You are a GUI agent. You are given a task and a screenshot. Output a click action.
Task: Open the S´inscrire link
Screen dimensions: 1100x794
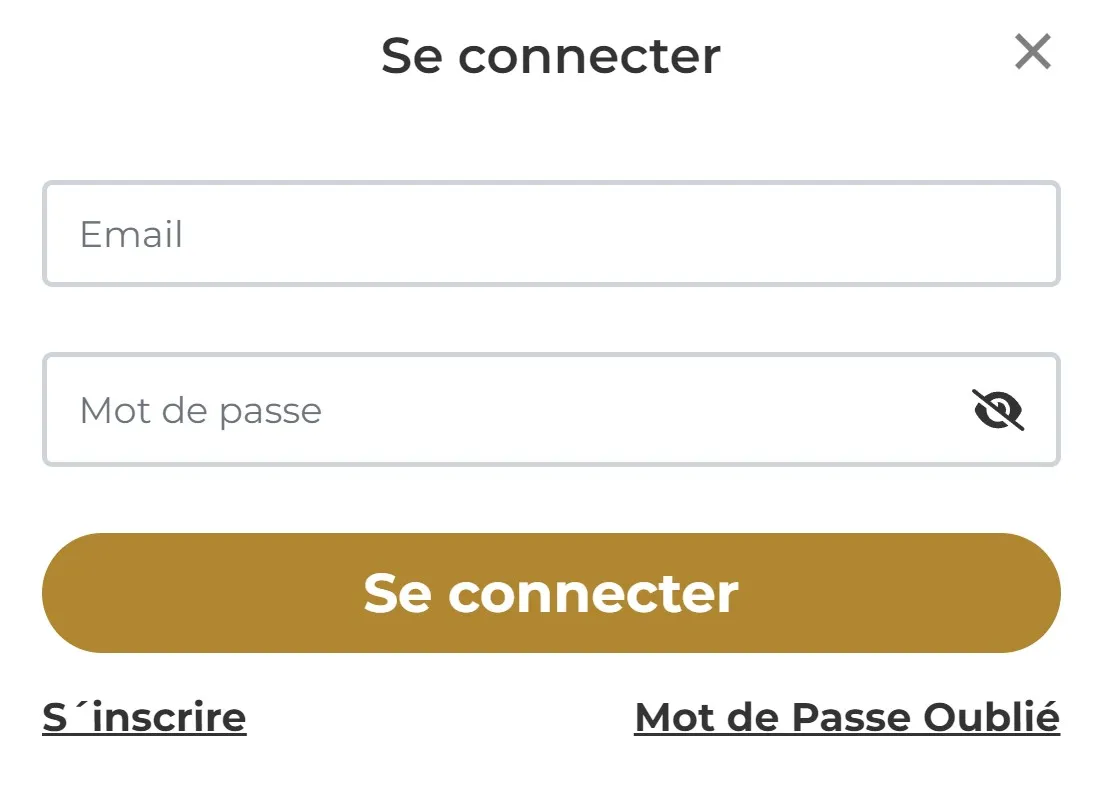coord(144,717)
